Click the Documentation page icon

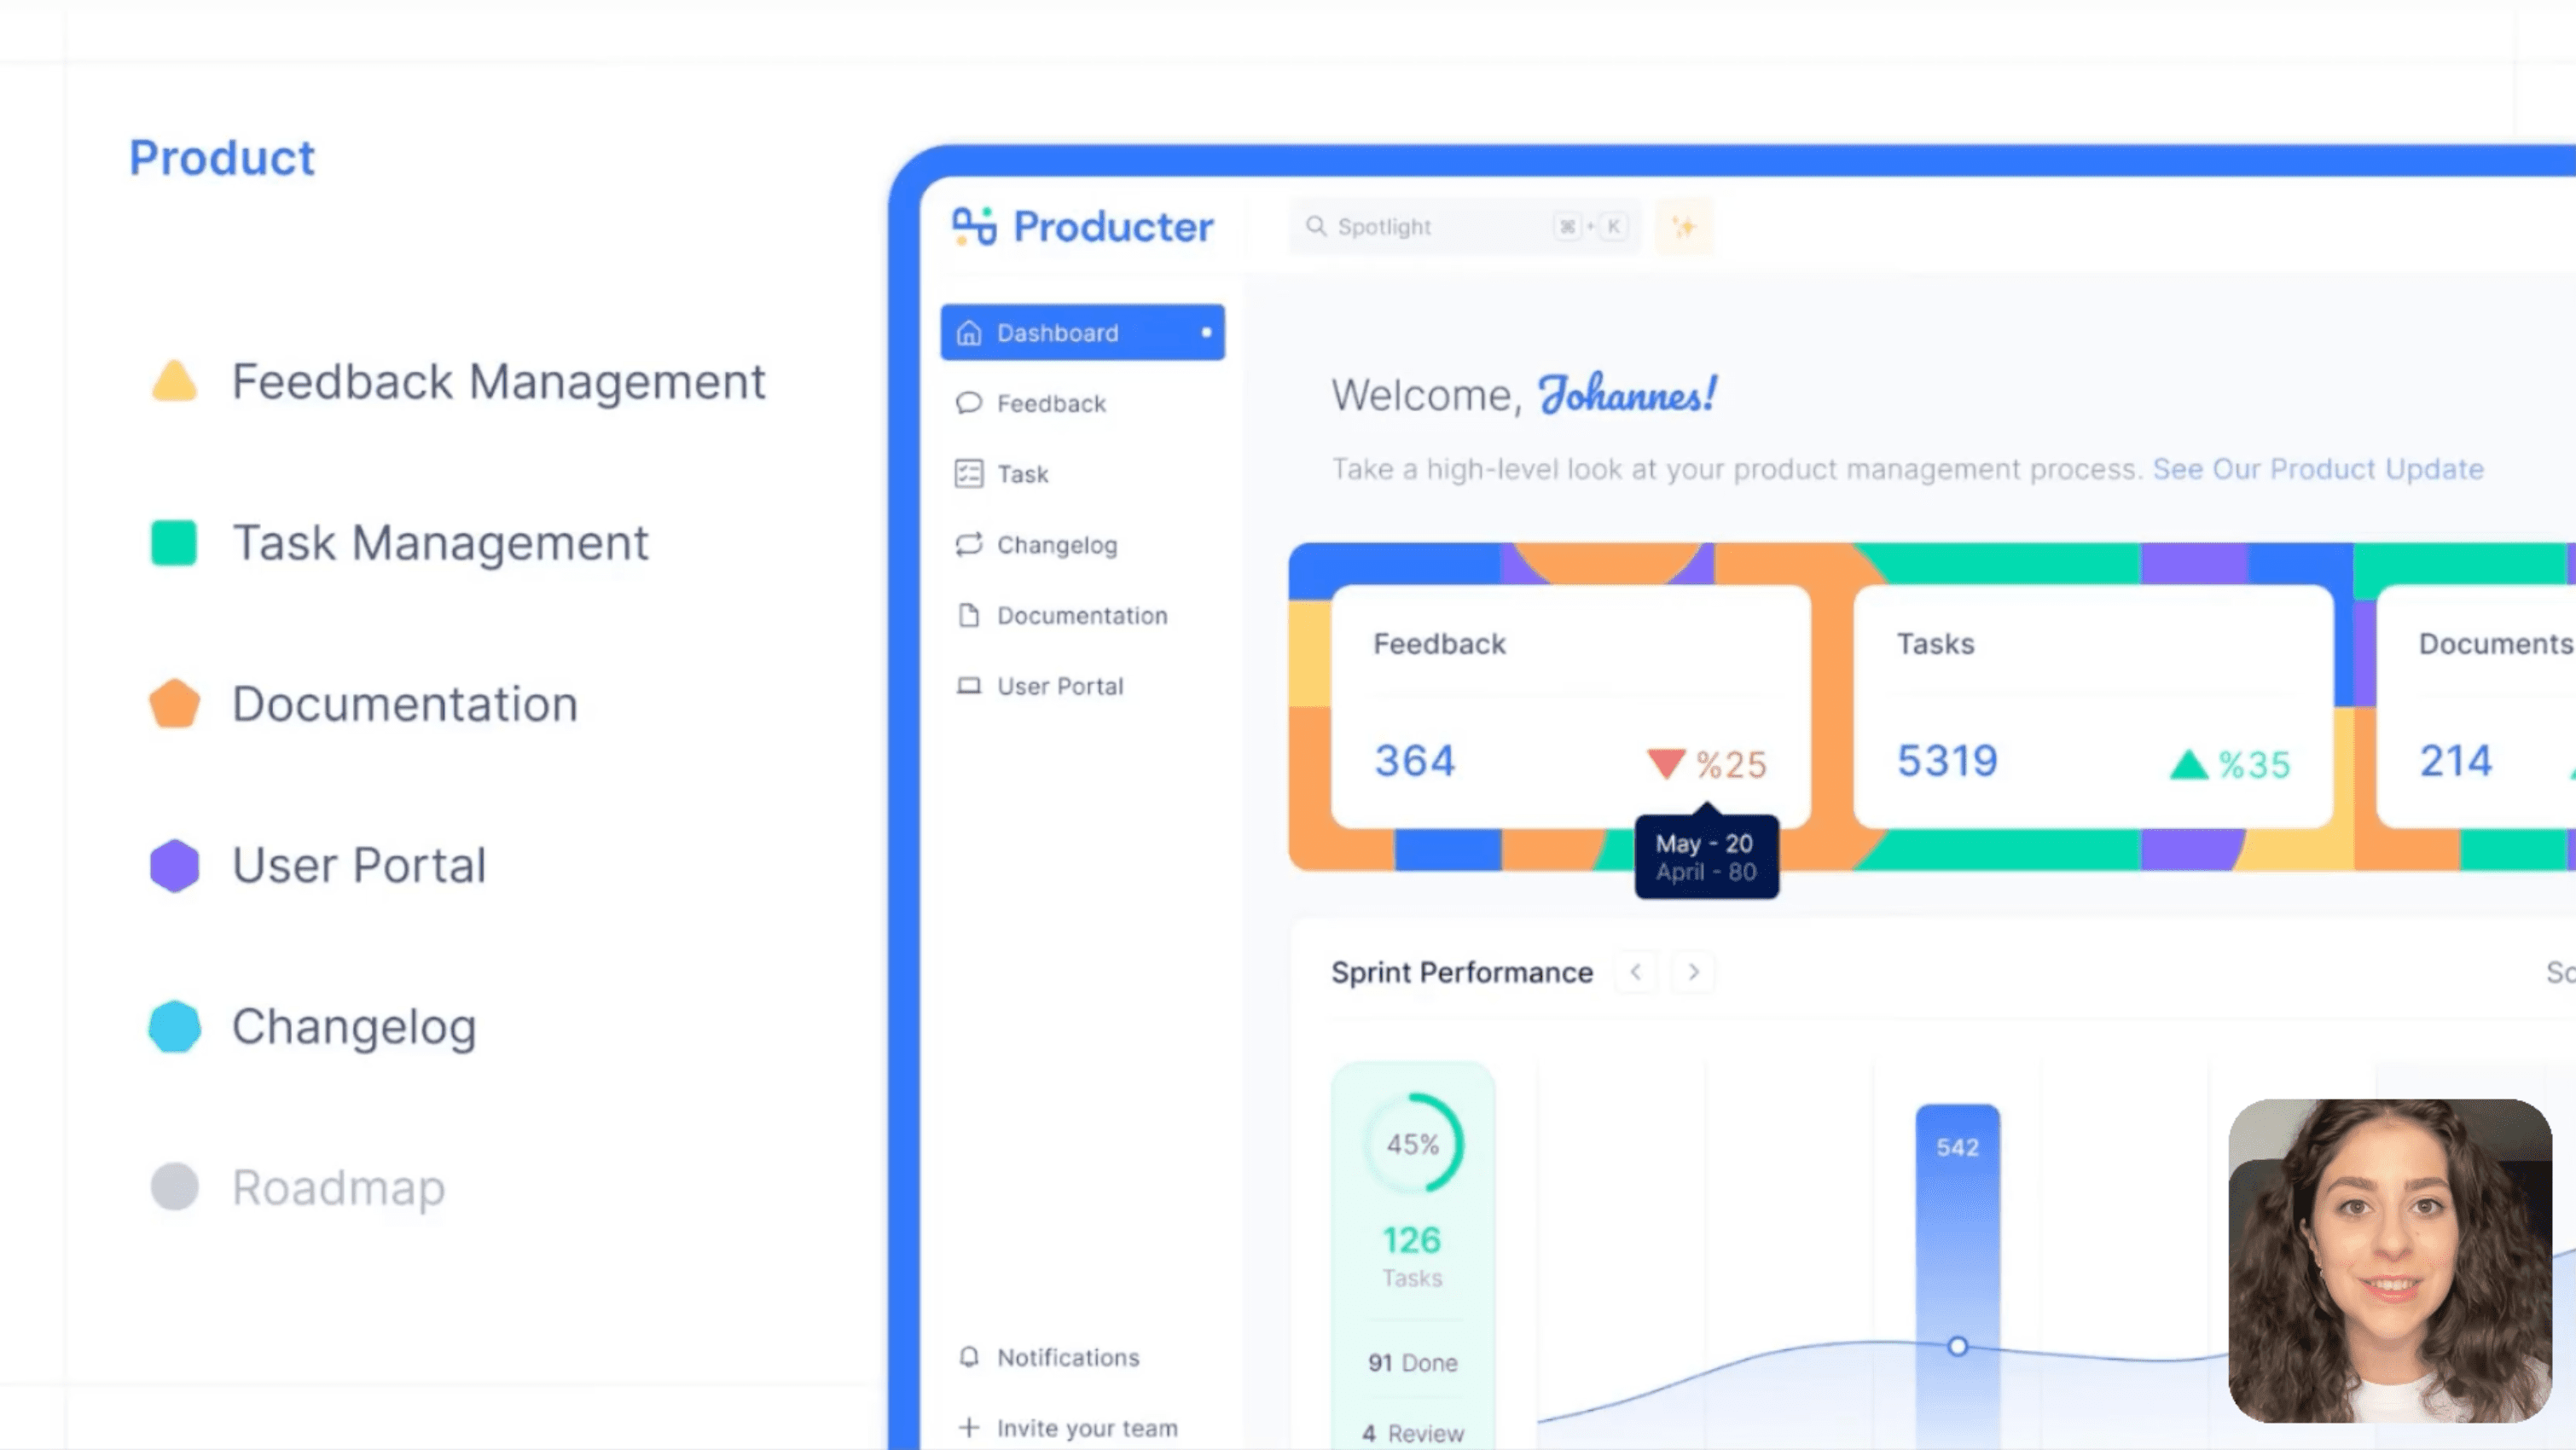click(x=968, y=615)
